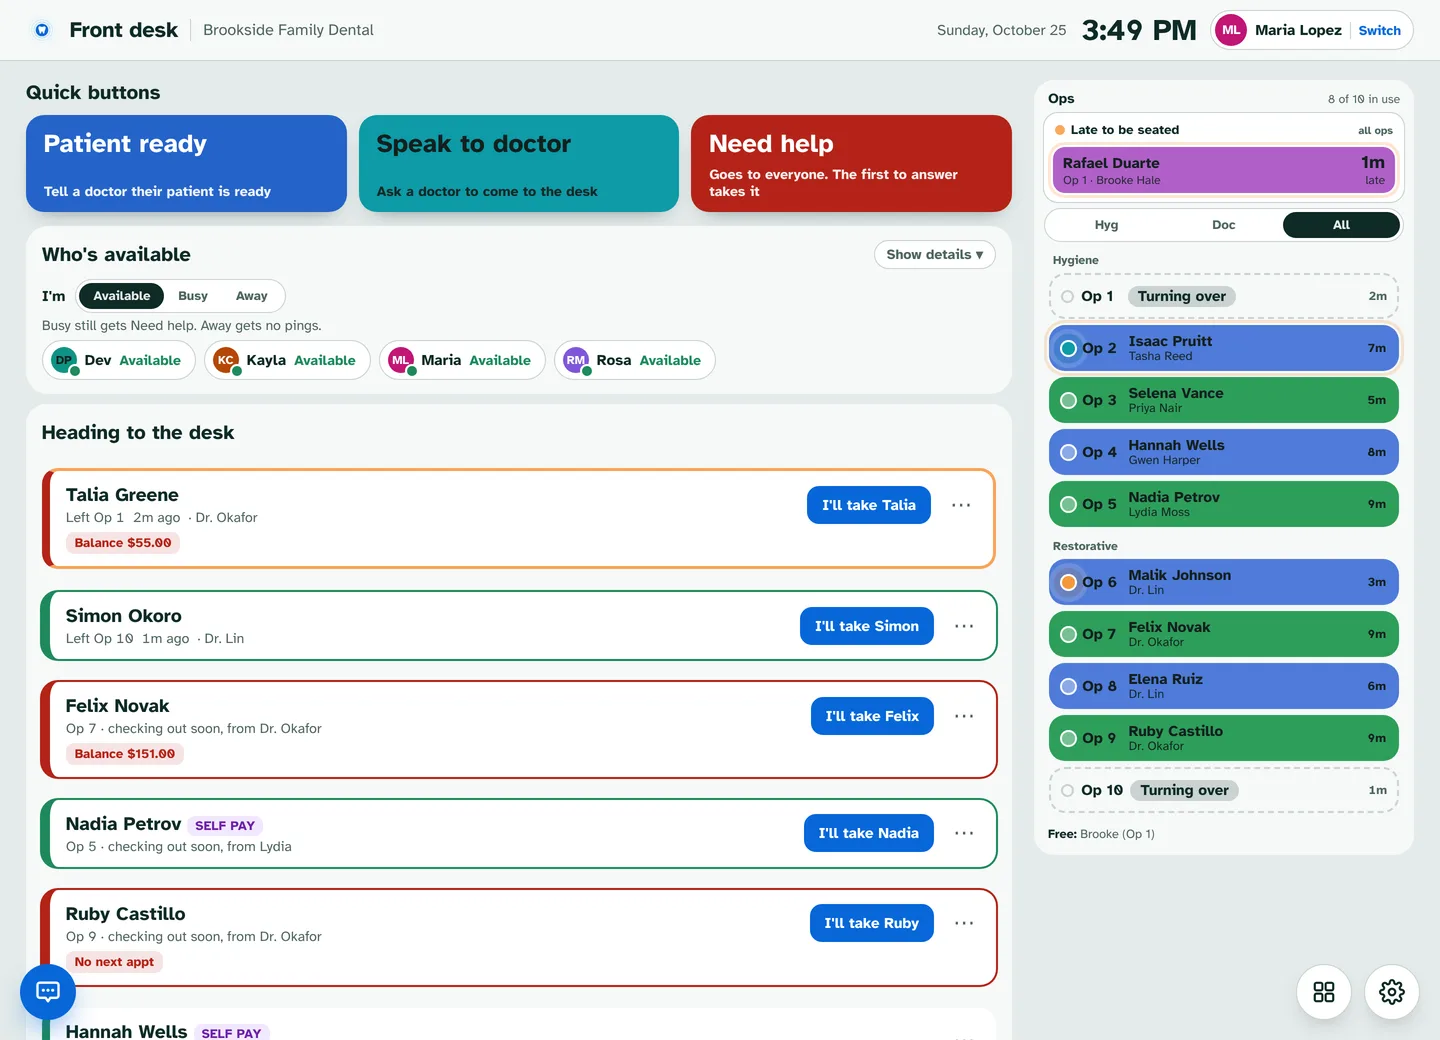Toggle the Op 2 status circle
The width and height of the screenshot is (1440, 1040).
click(1068, 348)
